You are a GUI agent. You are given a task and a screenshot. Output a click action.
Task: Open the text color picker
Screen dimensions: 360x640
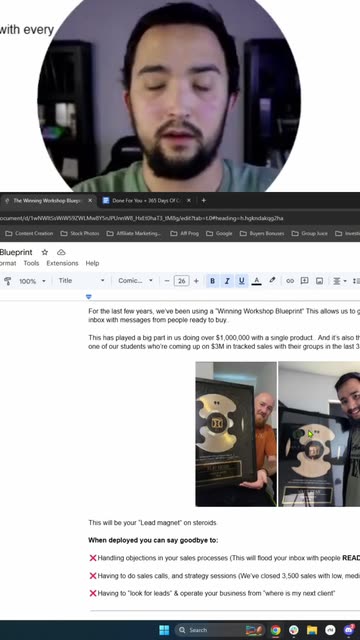coord(256,281)
